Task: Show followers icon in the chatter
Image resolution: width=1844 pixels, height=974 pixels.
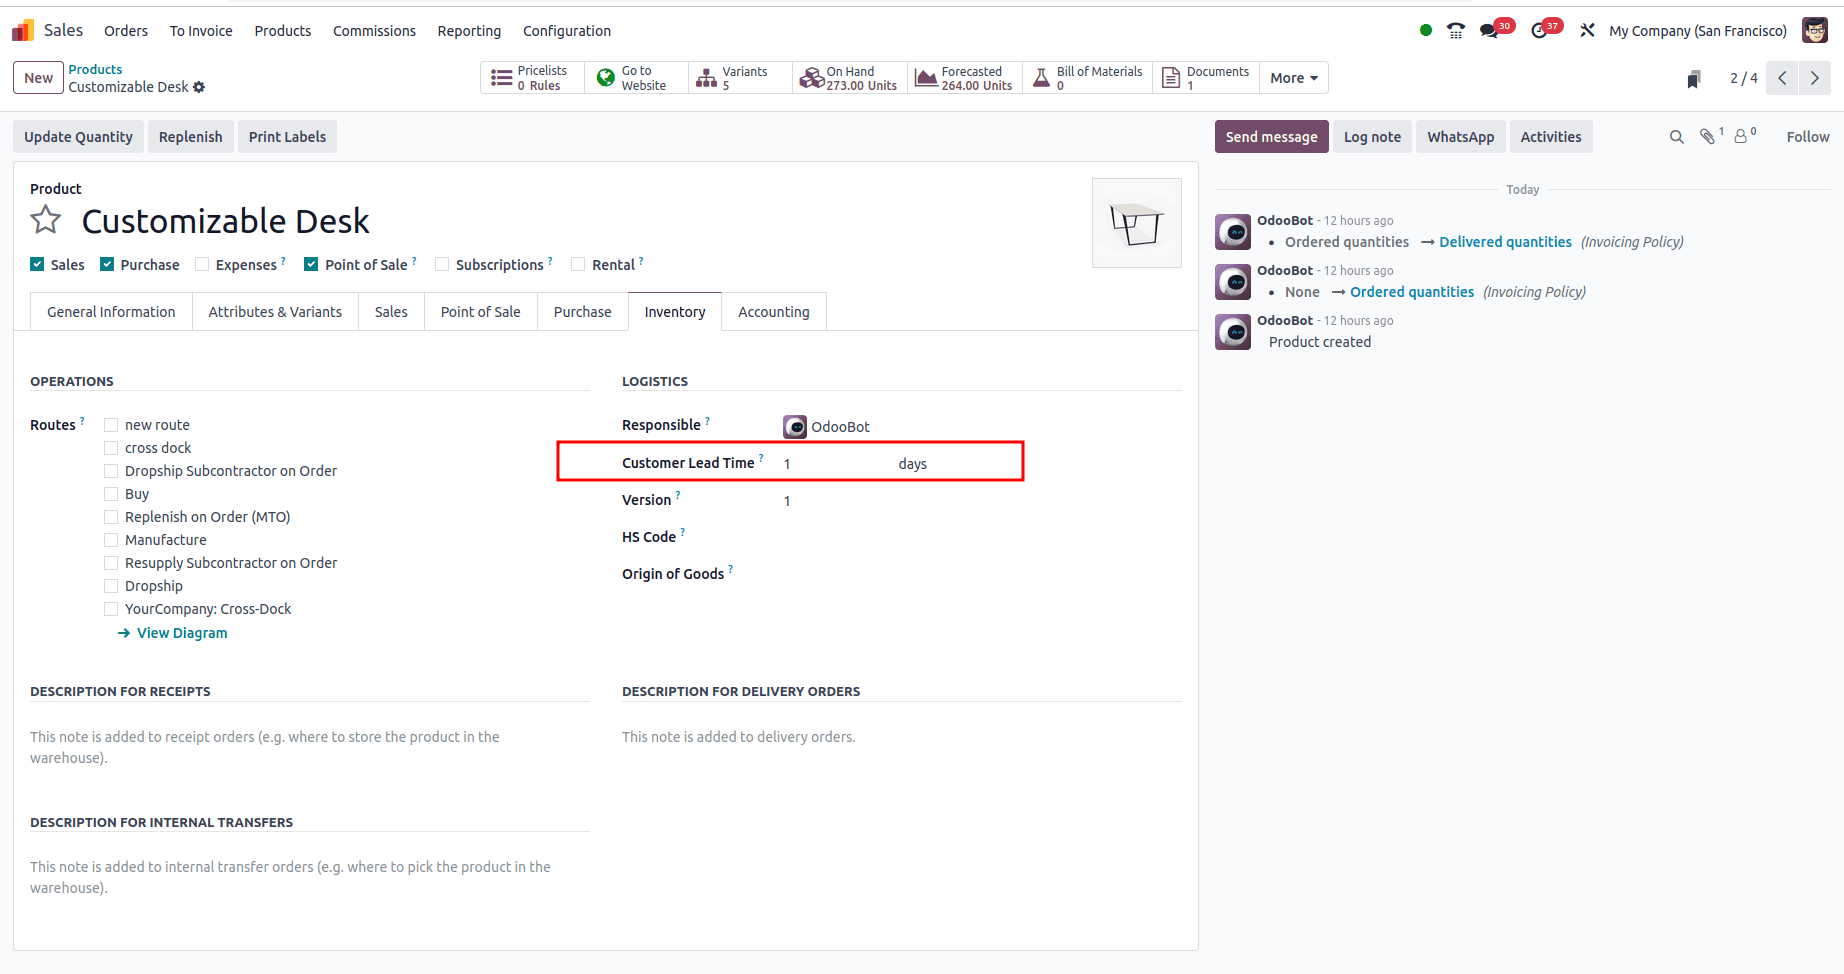Action: [x=1742, y=137]
